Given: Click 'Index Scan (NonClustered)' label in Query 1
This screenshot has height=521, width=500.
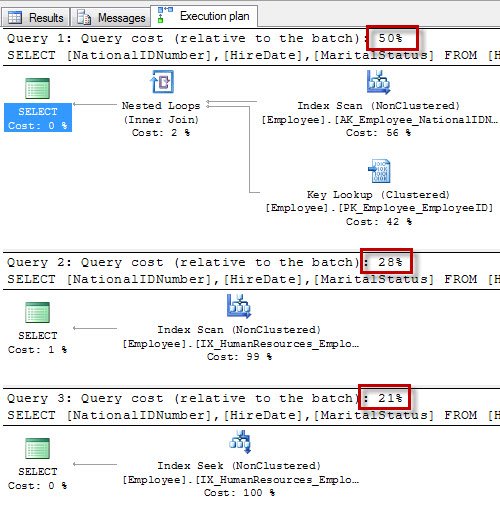Looking at the screenshot, I should [x=378, y=106].
